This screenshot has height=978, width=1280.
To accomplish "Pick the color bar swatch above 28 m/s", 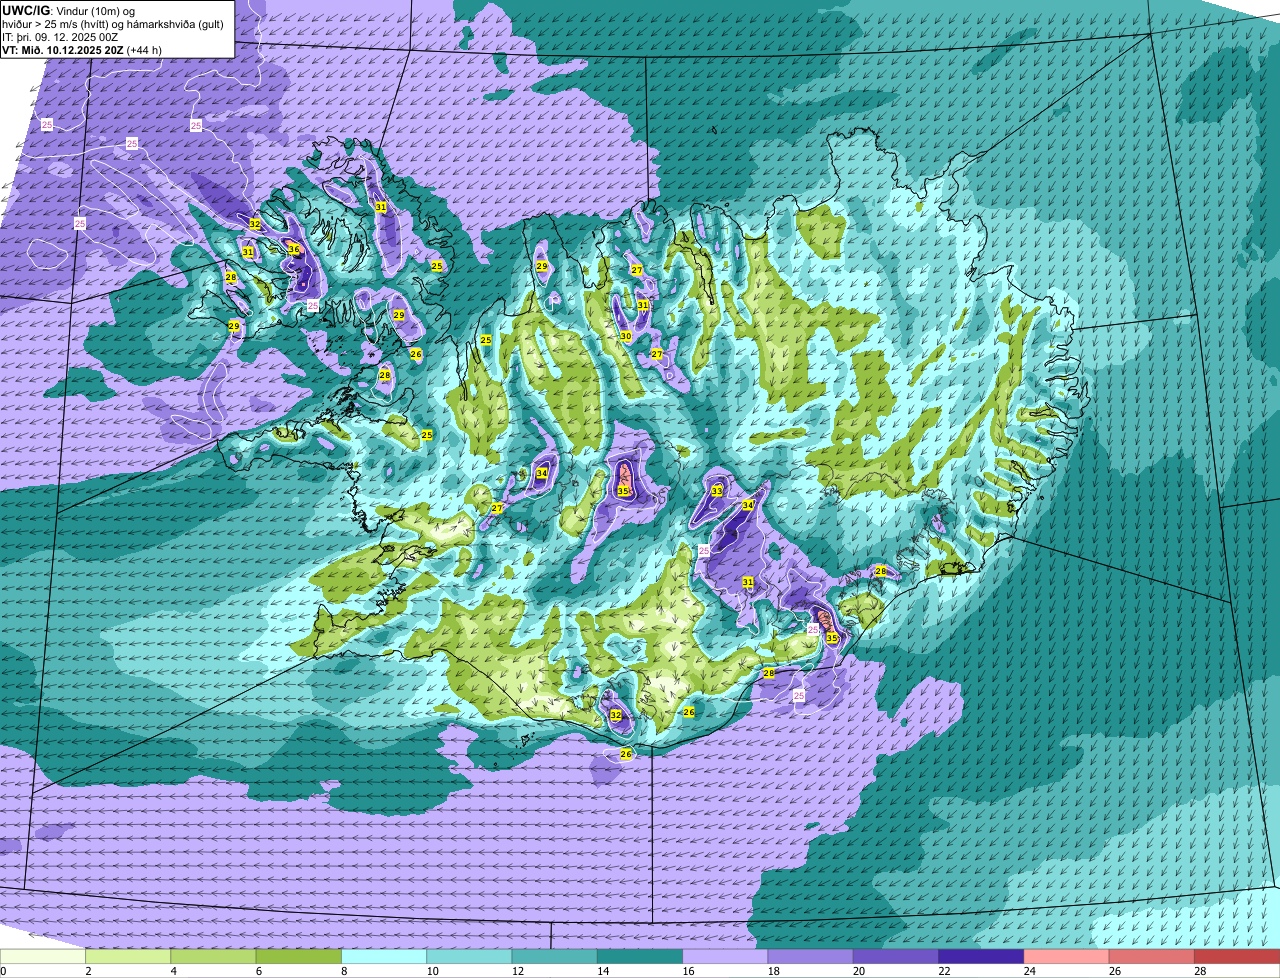I will coord(1237,957).
